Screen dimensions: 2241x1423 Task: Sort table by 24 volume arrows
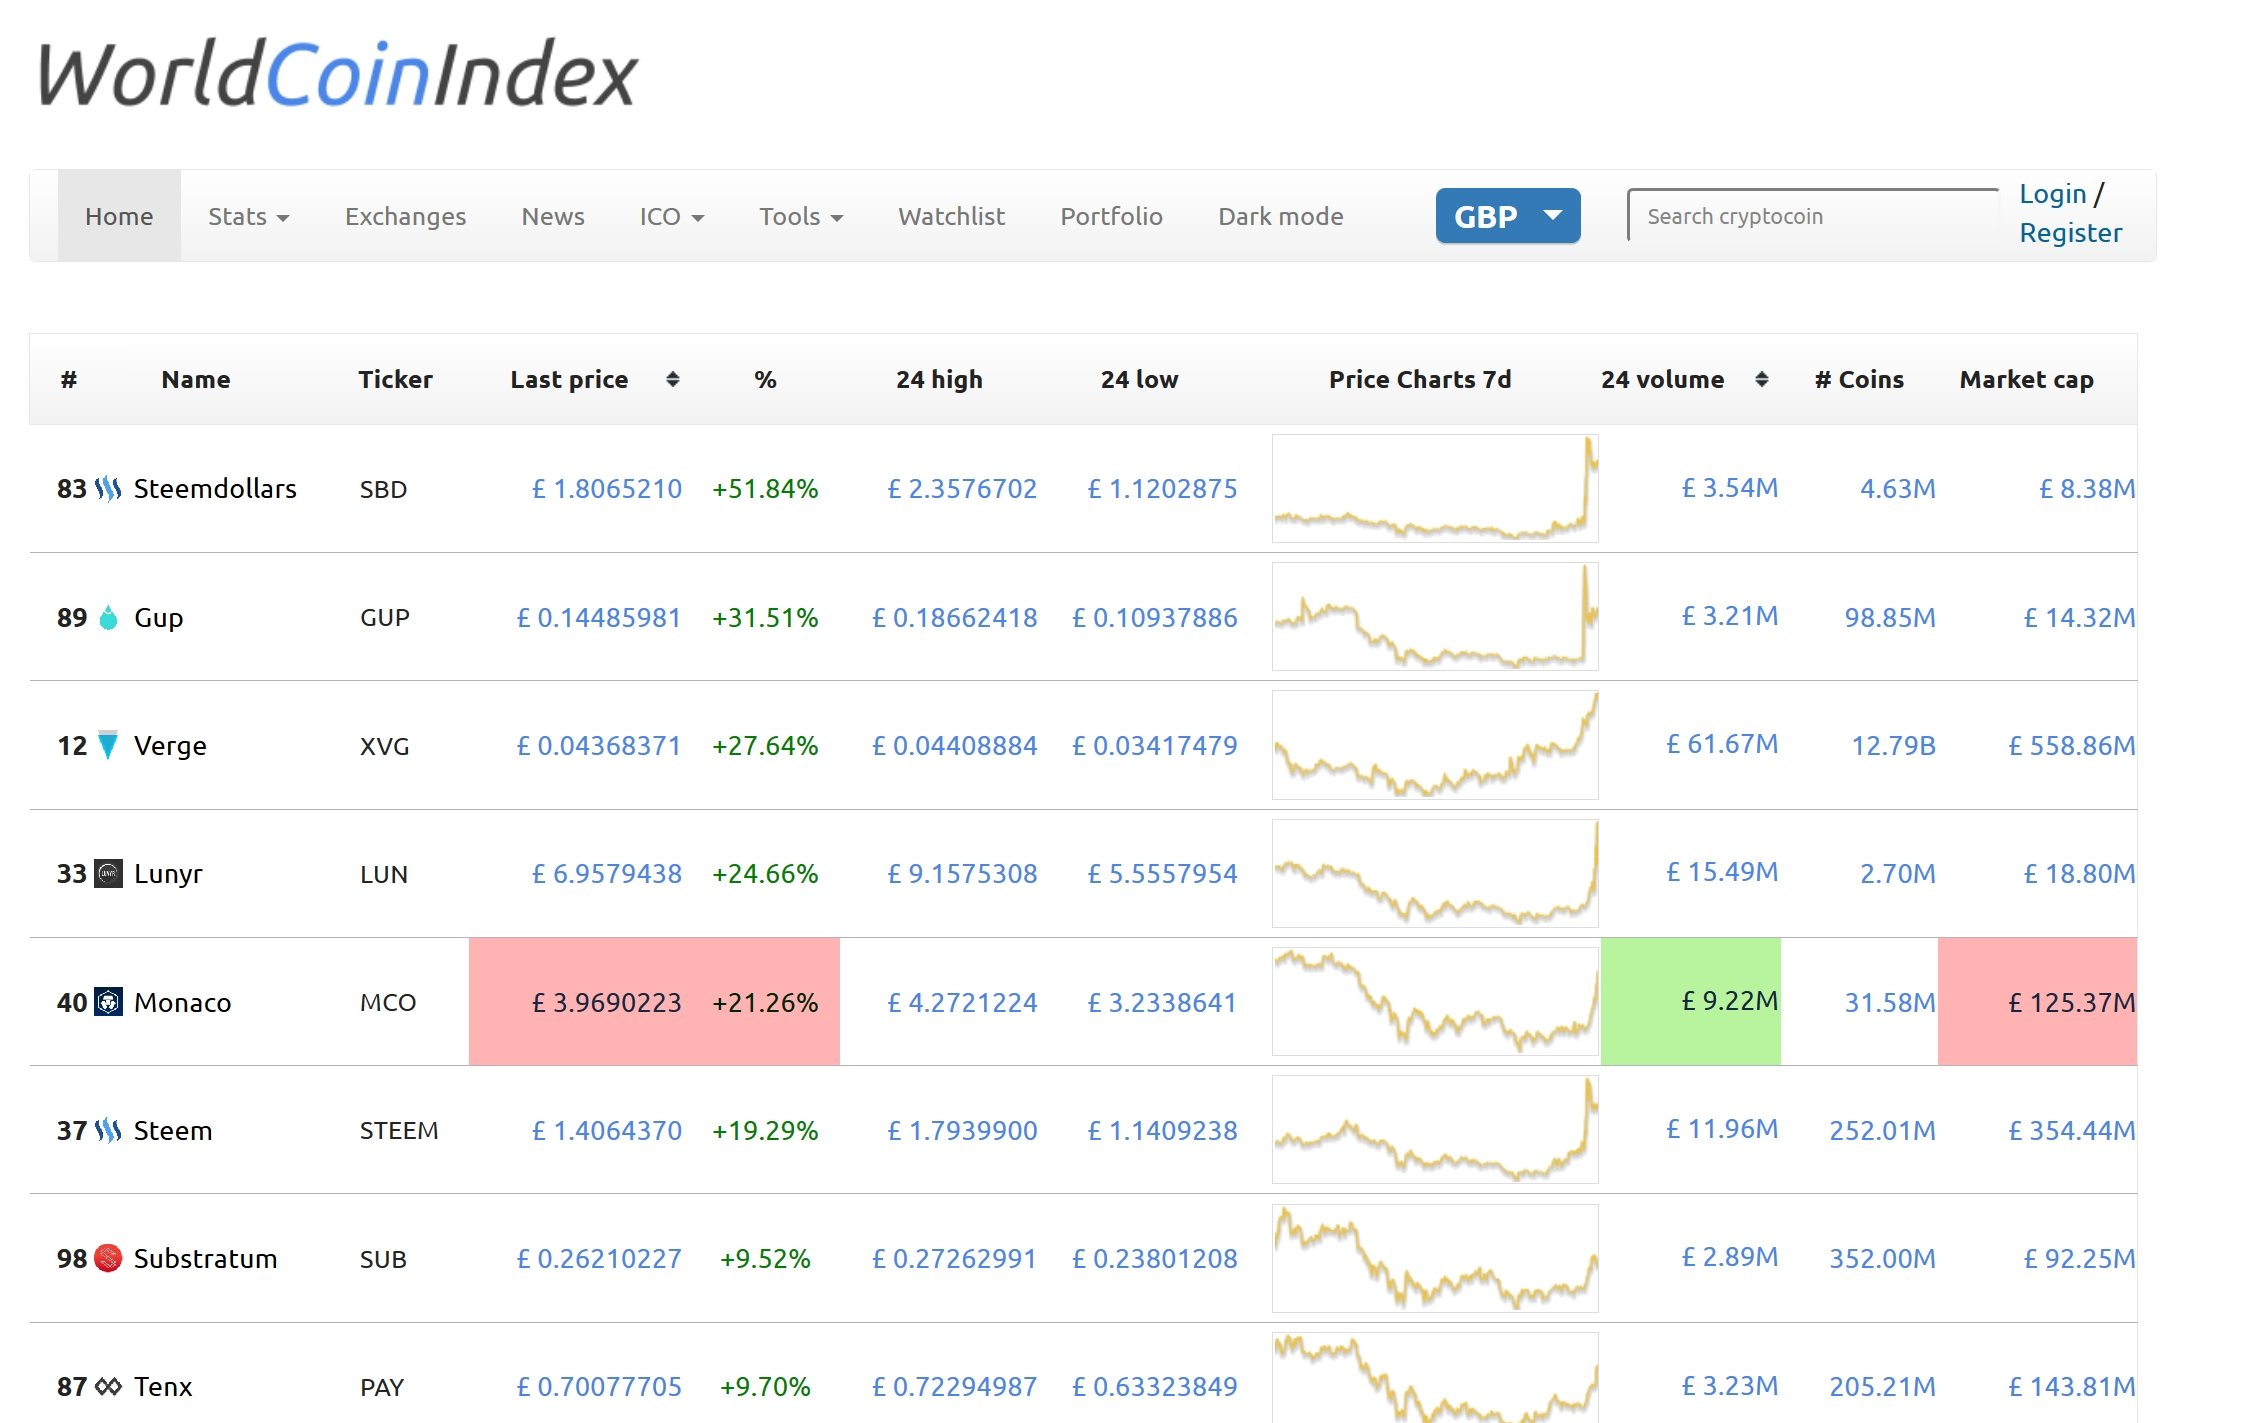click(1762, 379)
